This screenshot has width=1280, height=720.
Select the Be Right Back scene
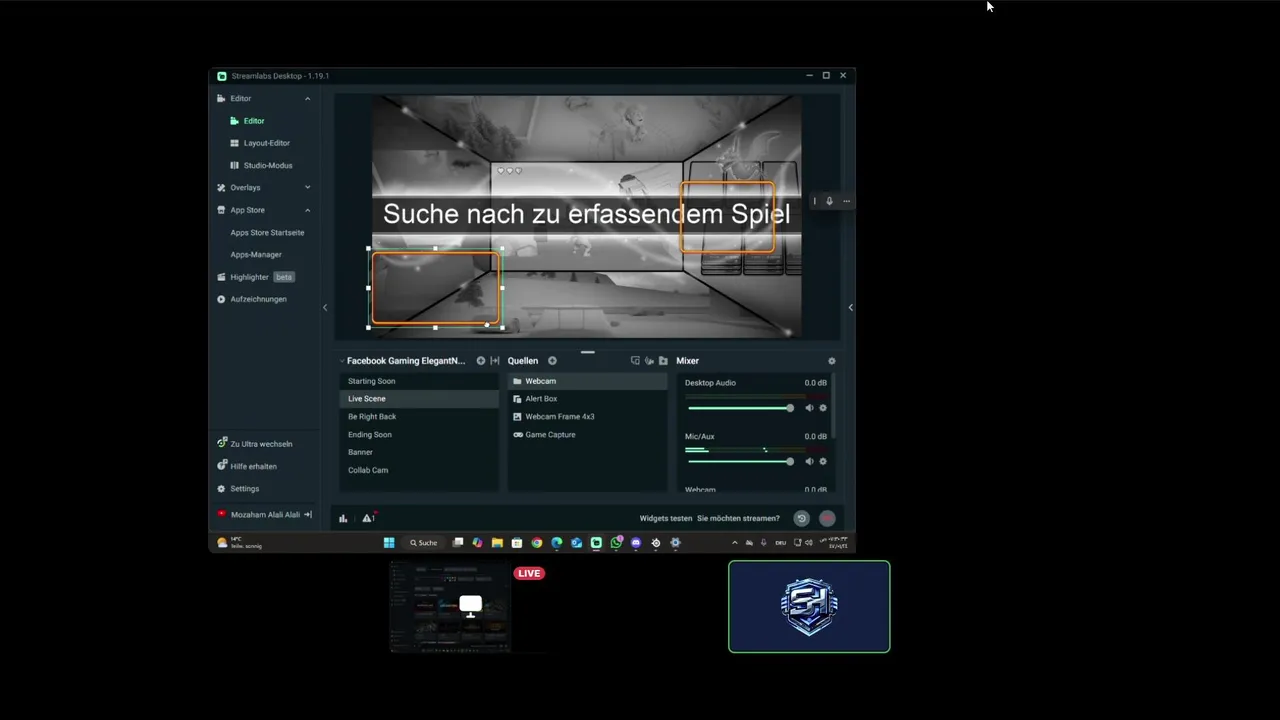(418, 417)
